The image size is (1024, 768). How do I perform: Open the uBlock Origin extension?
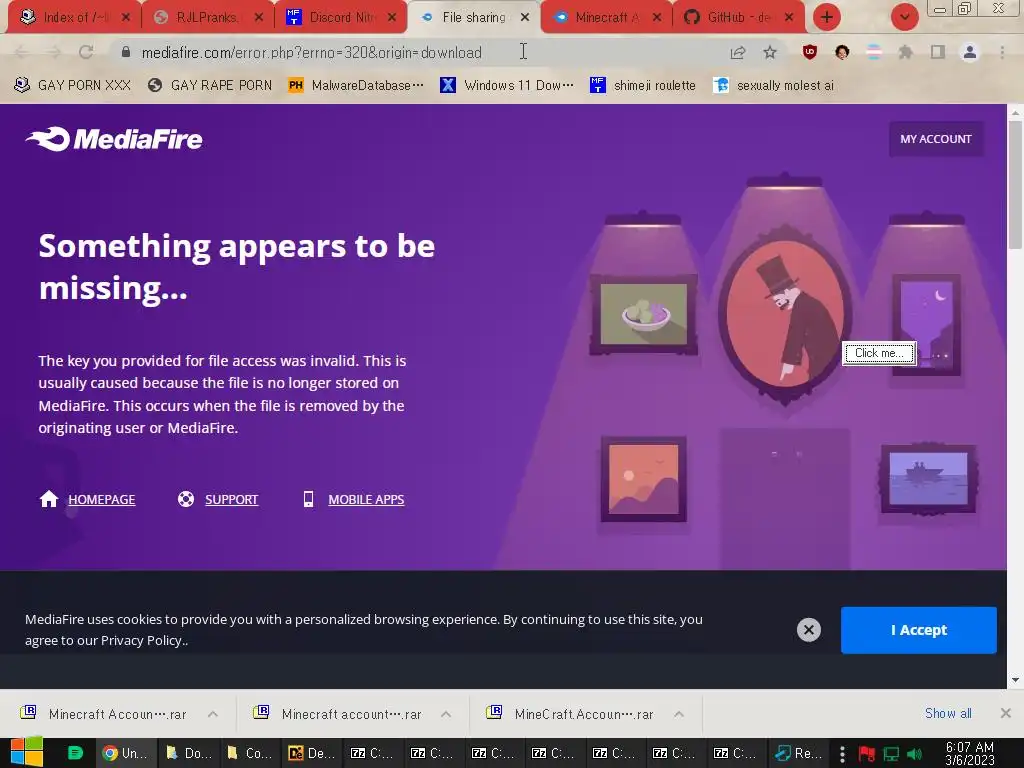(810, 52)
